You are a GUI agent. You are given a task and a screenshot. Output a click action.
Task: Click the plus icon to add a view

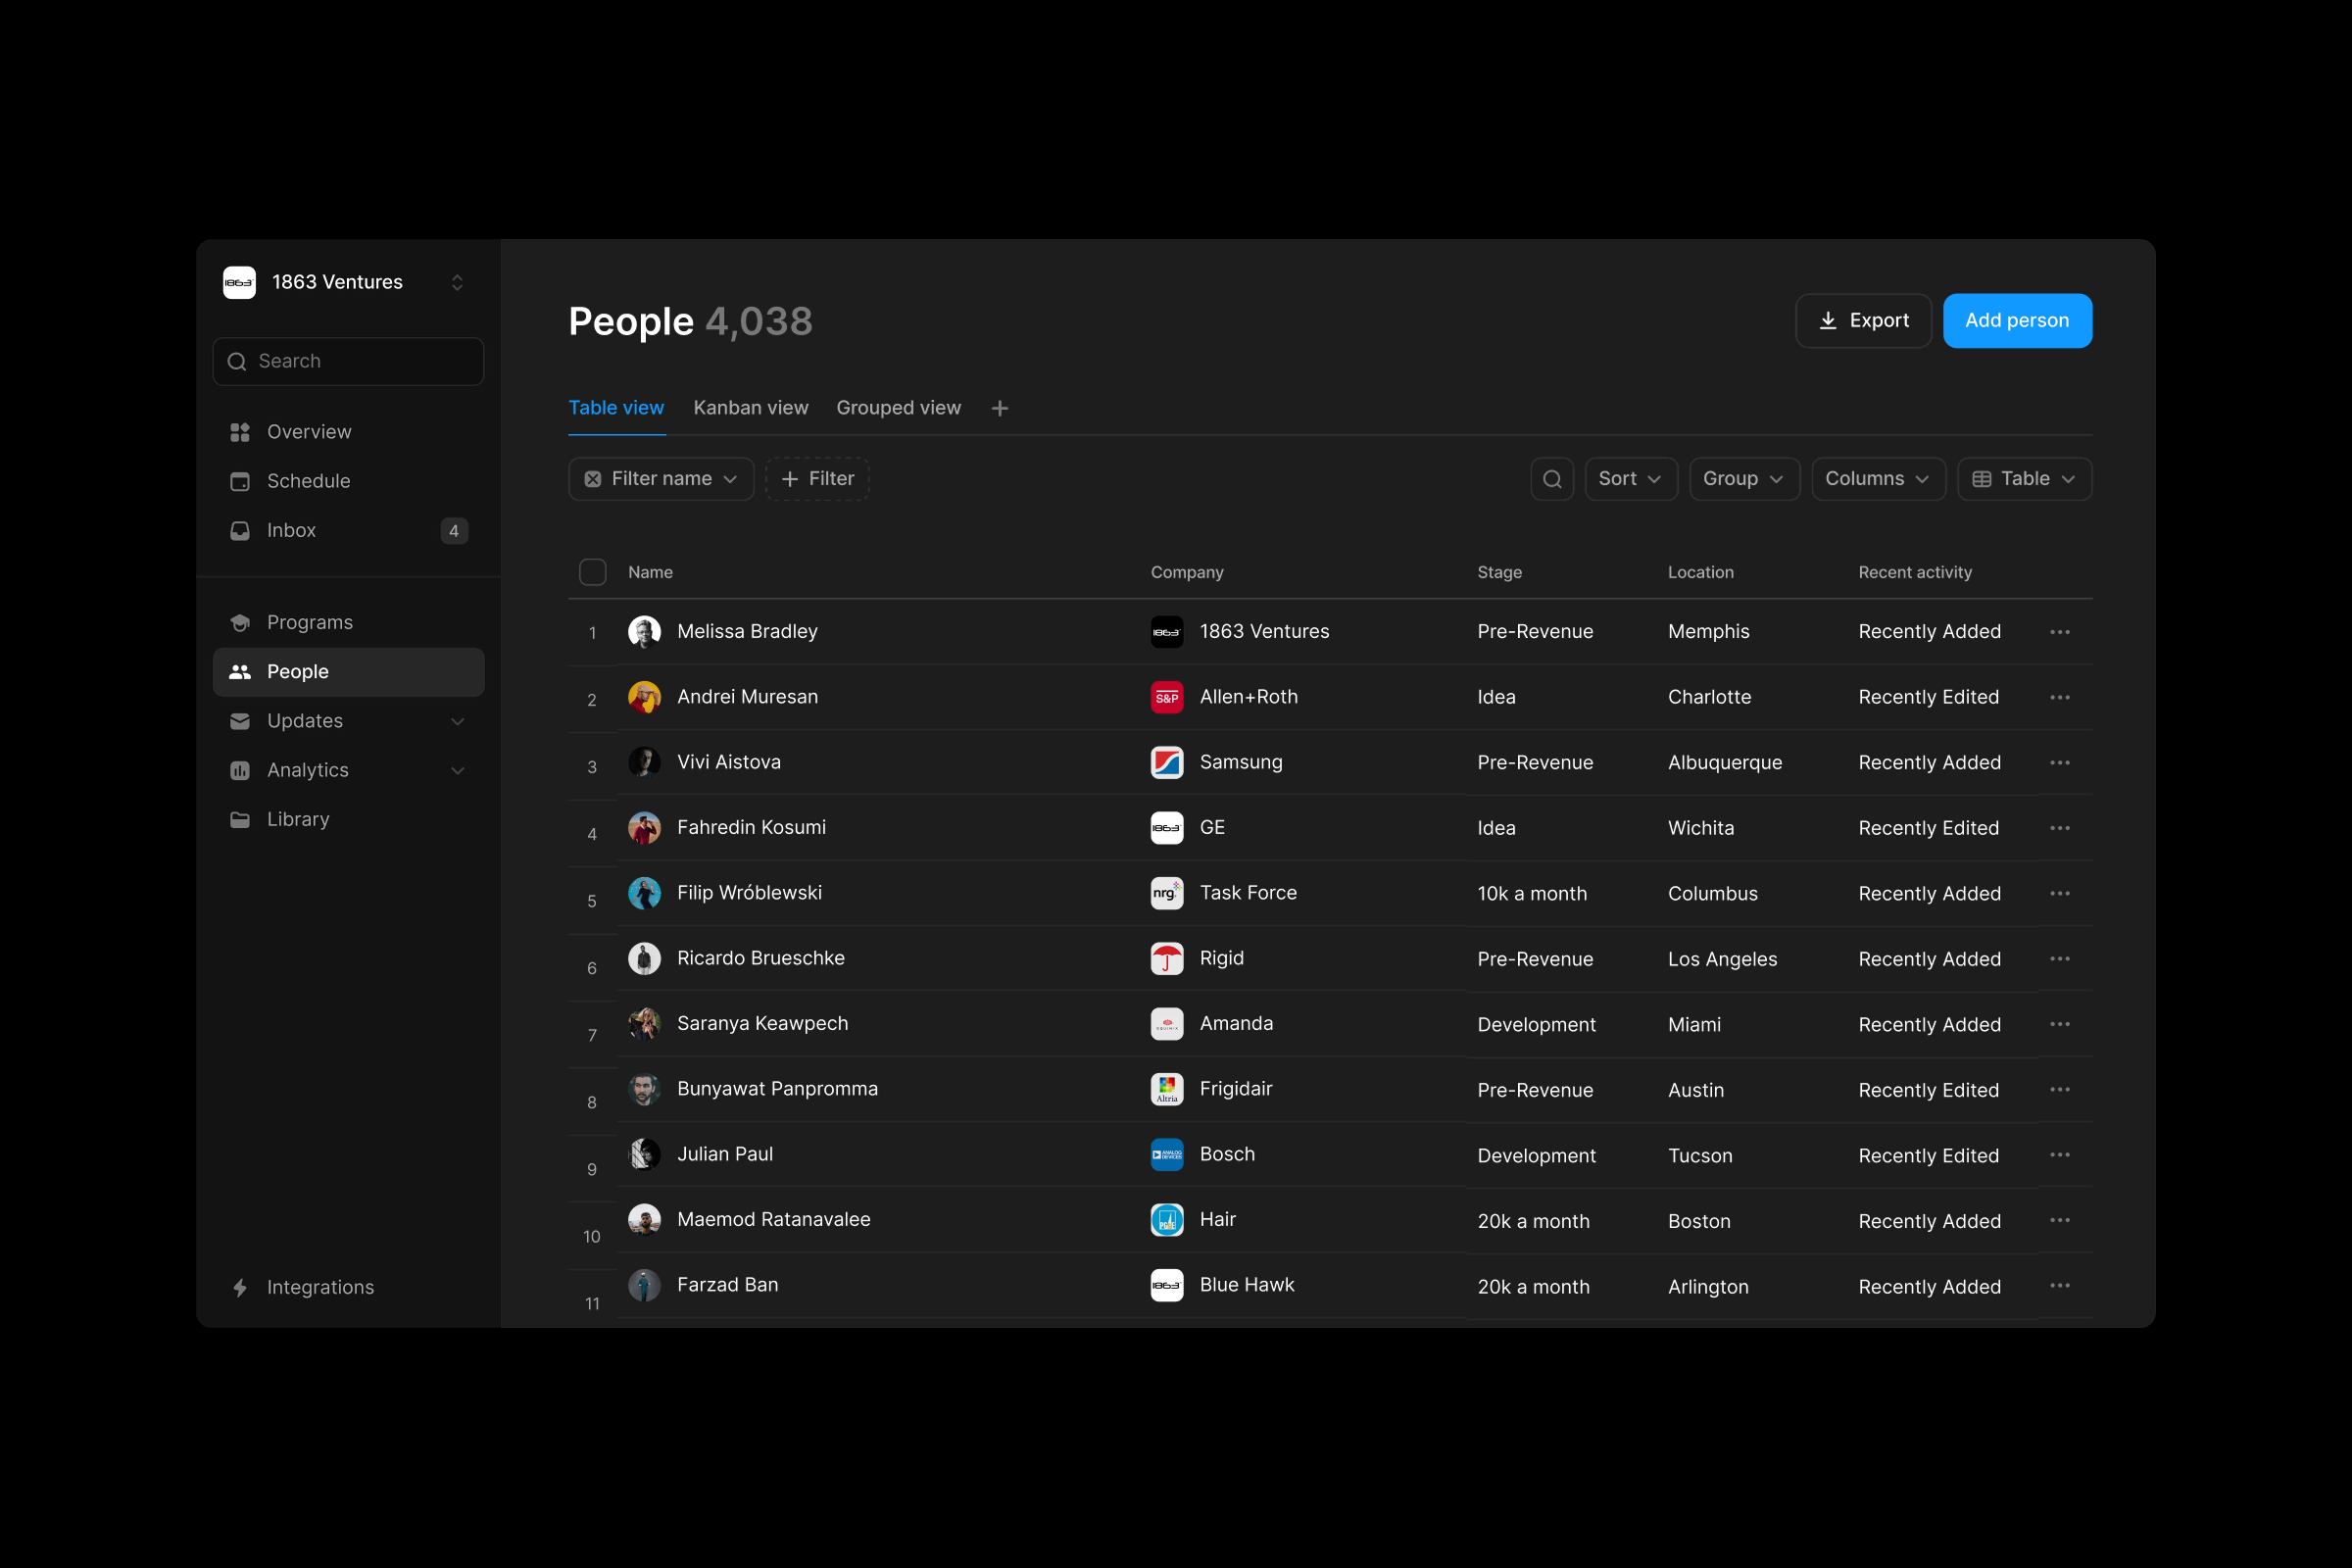point(999,408)
